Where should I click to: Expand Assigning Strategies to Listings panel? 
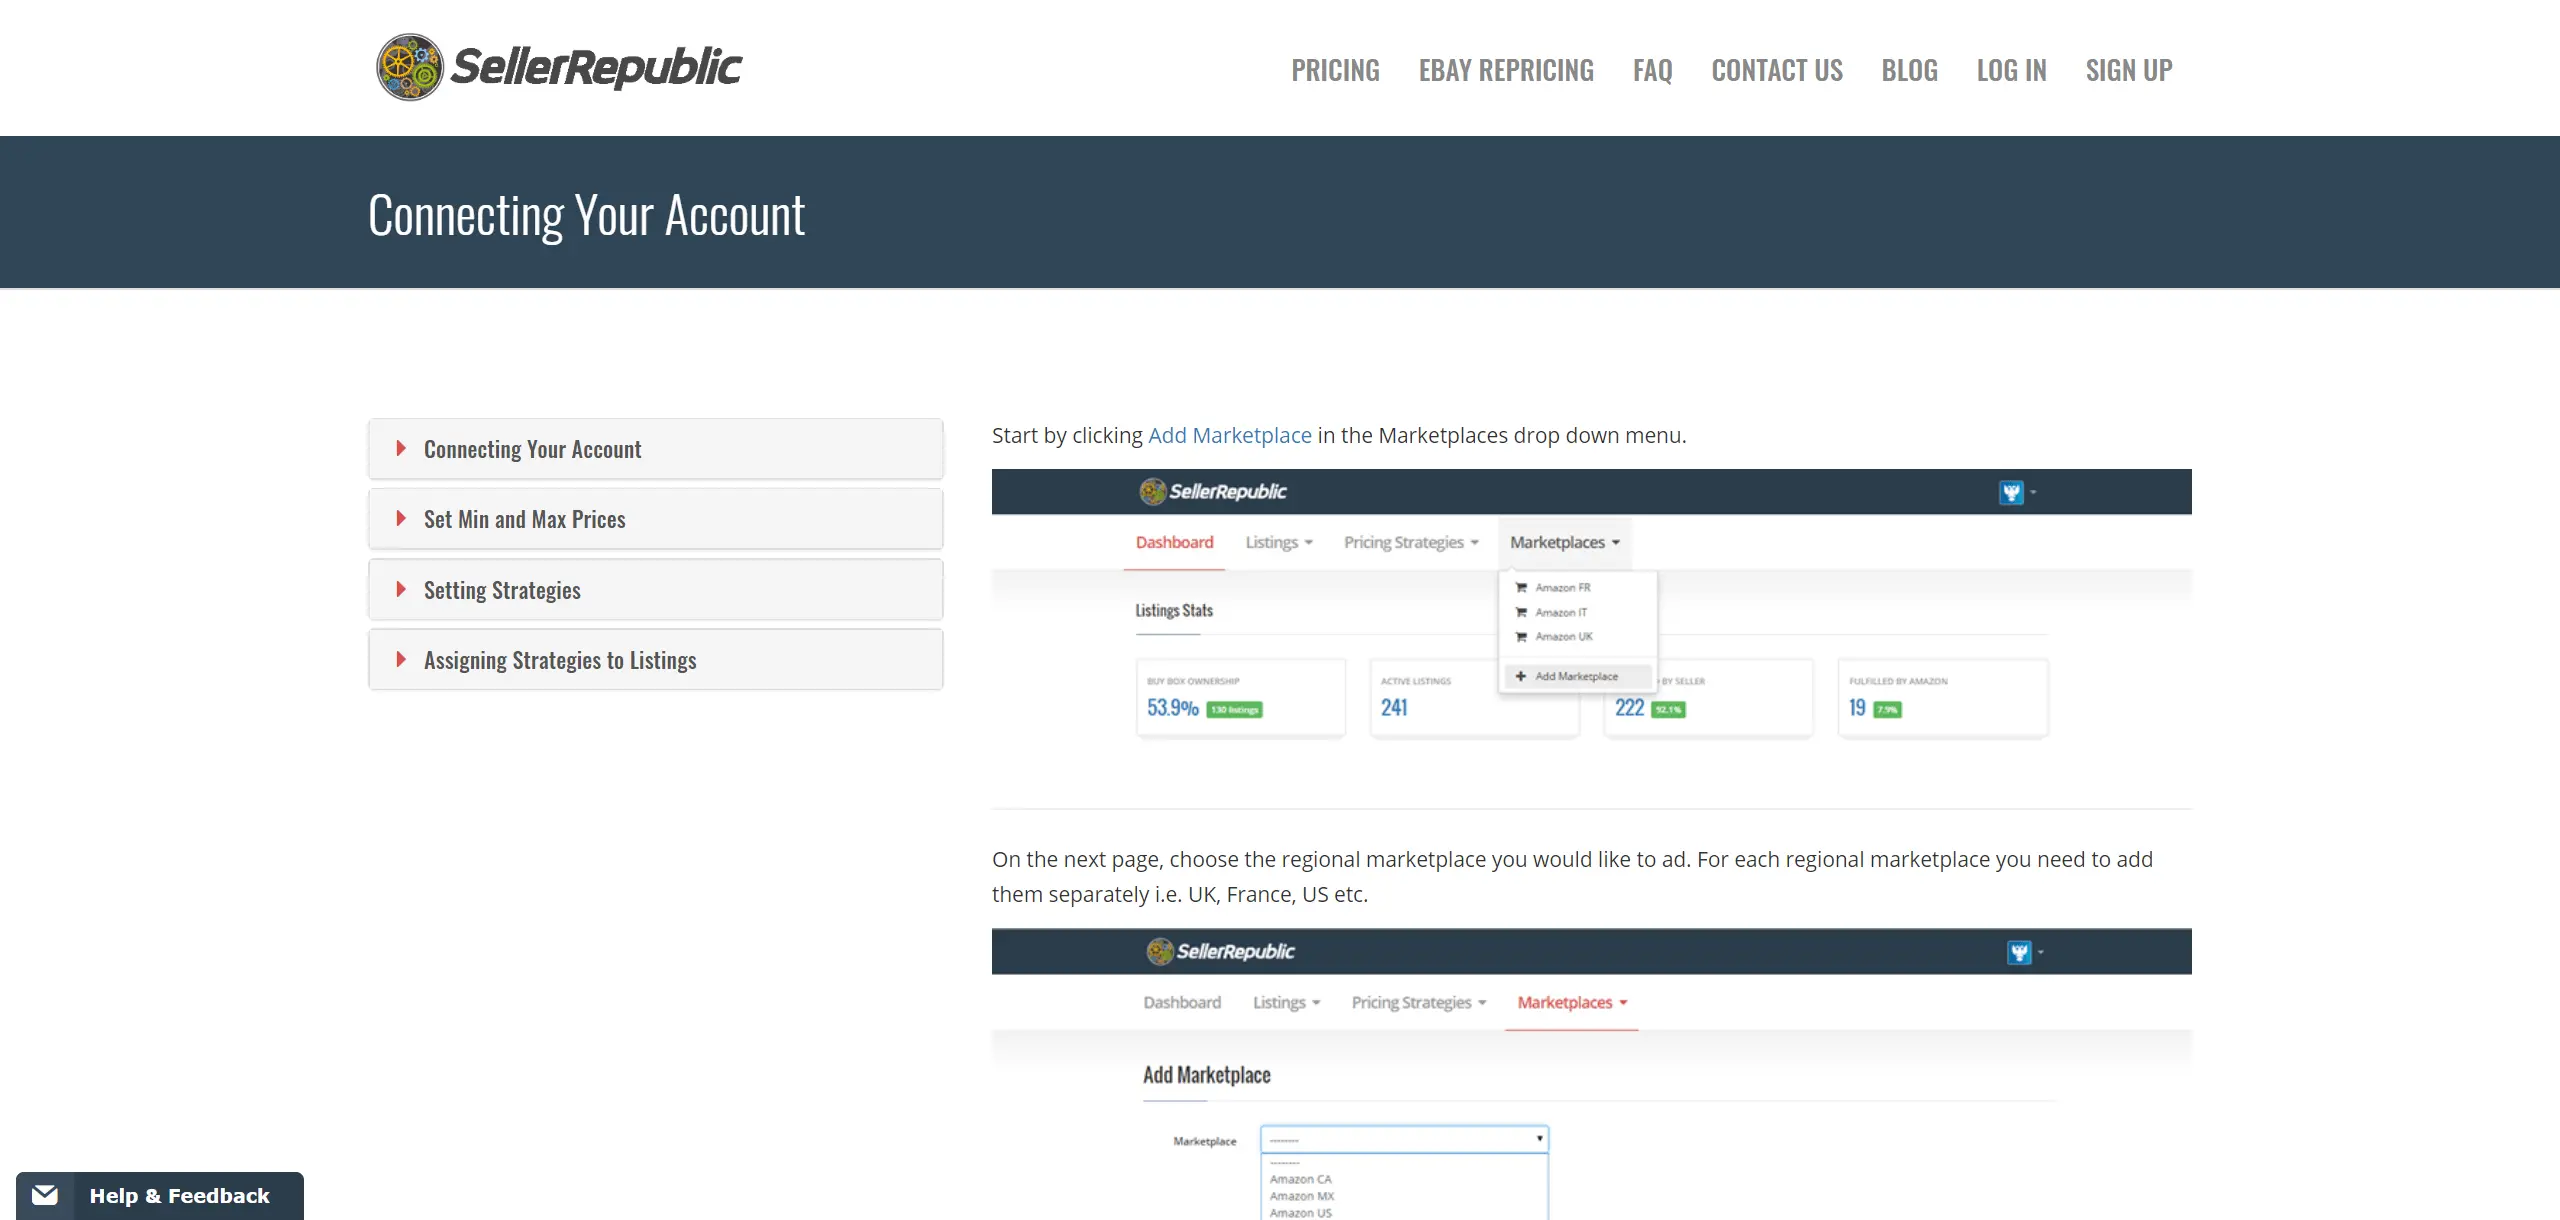coord(560,660)
